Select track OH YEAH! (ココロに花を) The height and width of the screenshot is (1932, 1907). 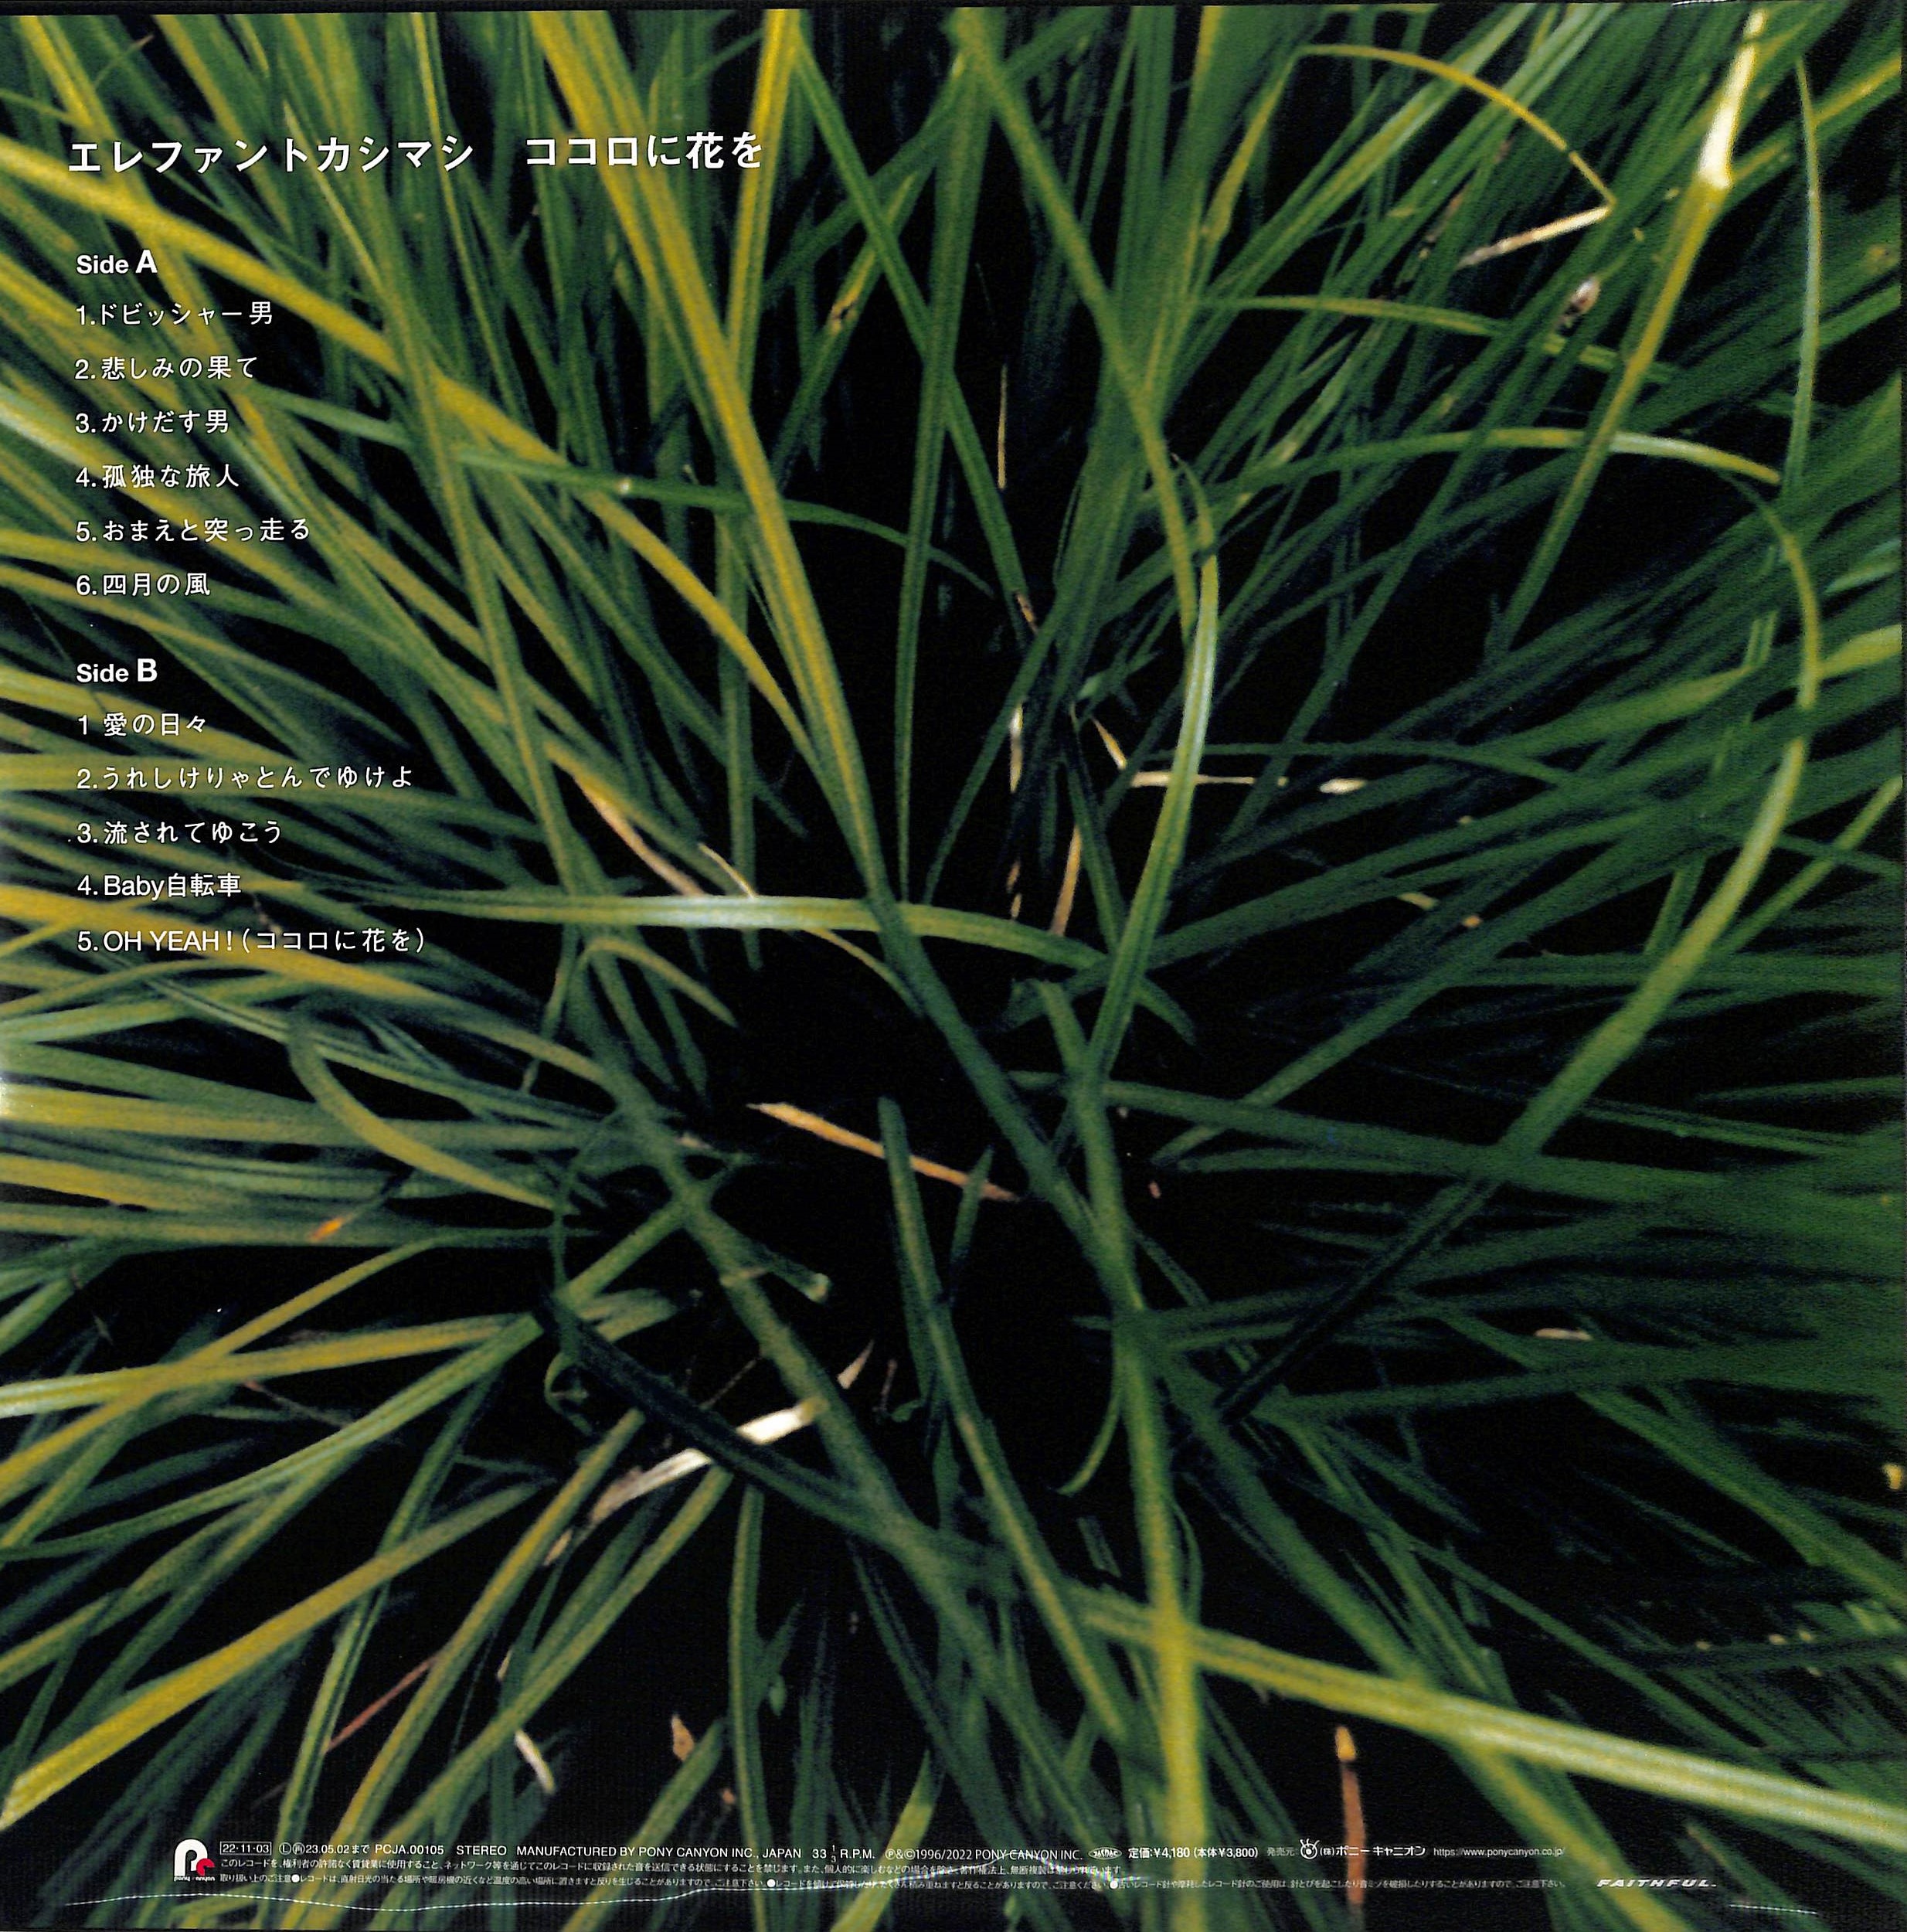pos(252,940)
